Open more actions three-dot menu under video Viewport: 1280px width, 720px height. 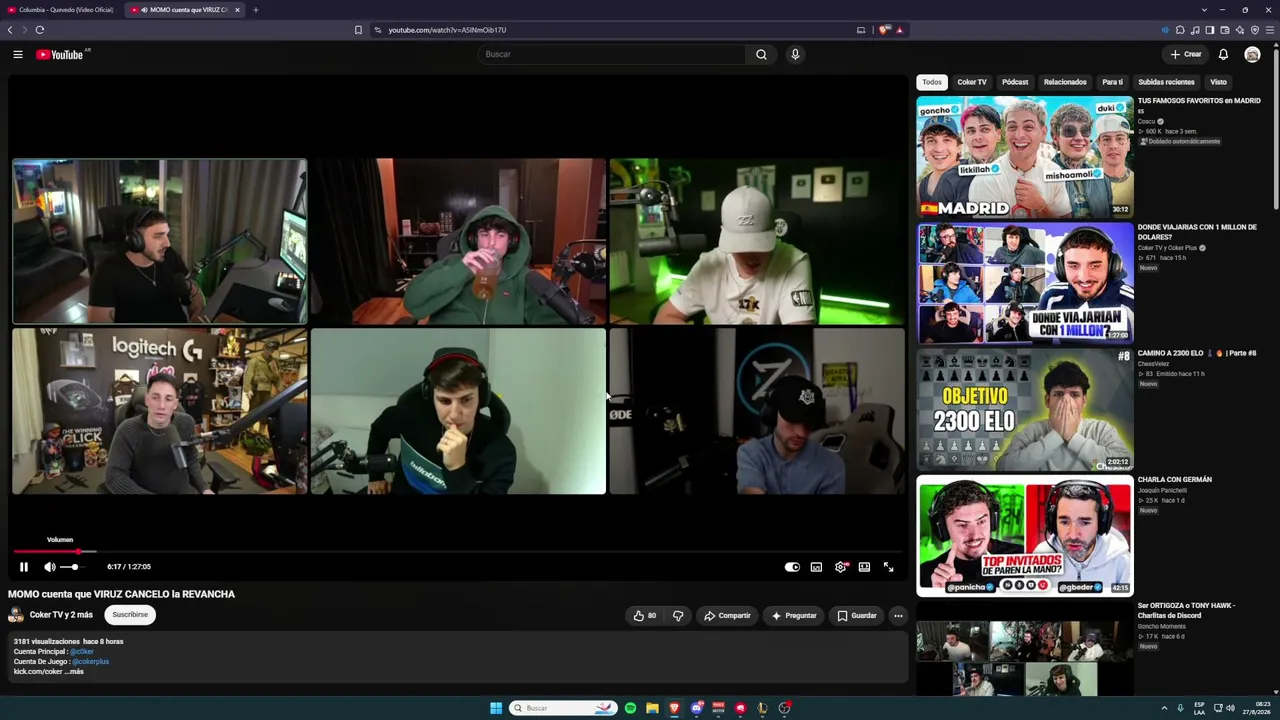pyautogui.click(x=898, y=616)
